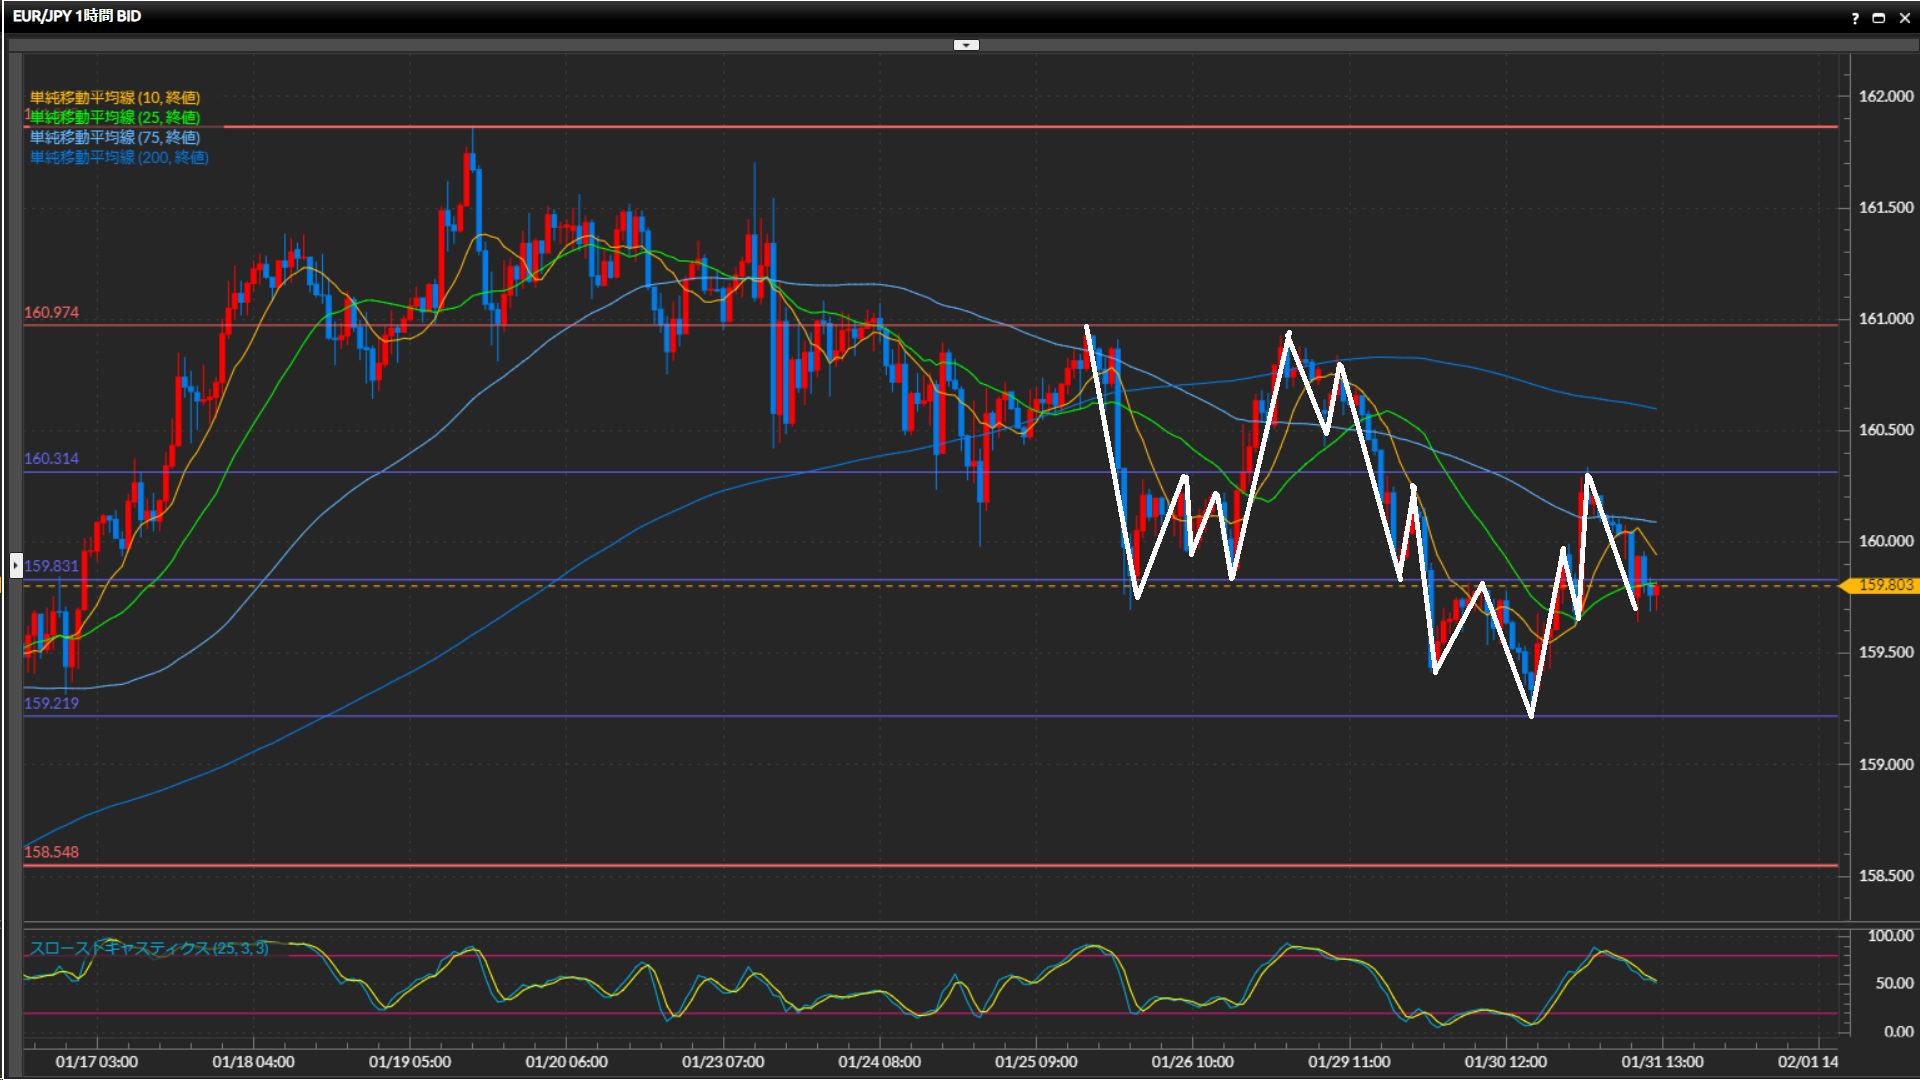Click the help question mark icon

tap(1855, 18)
